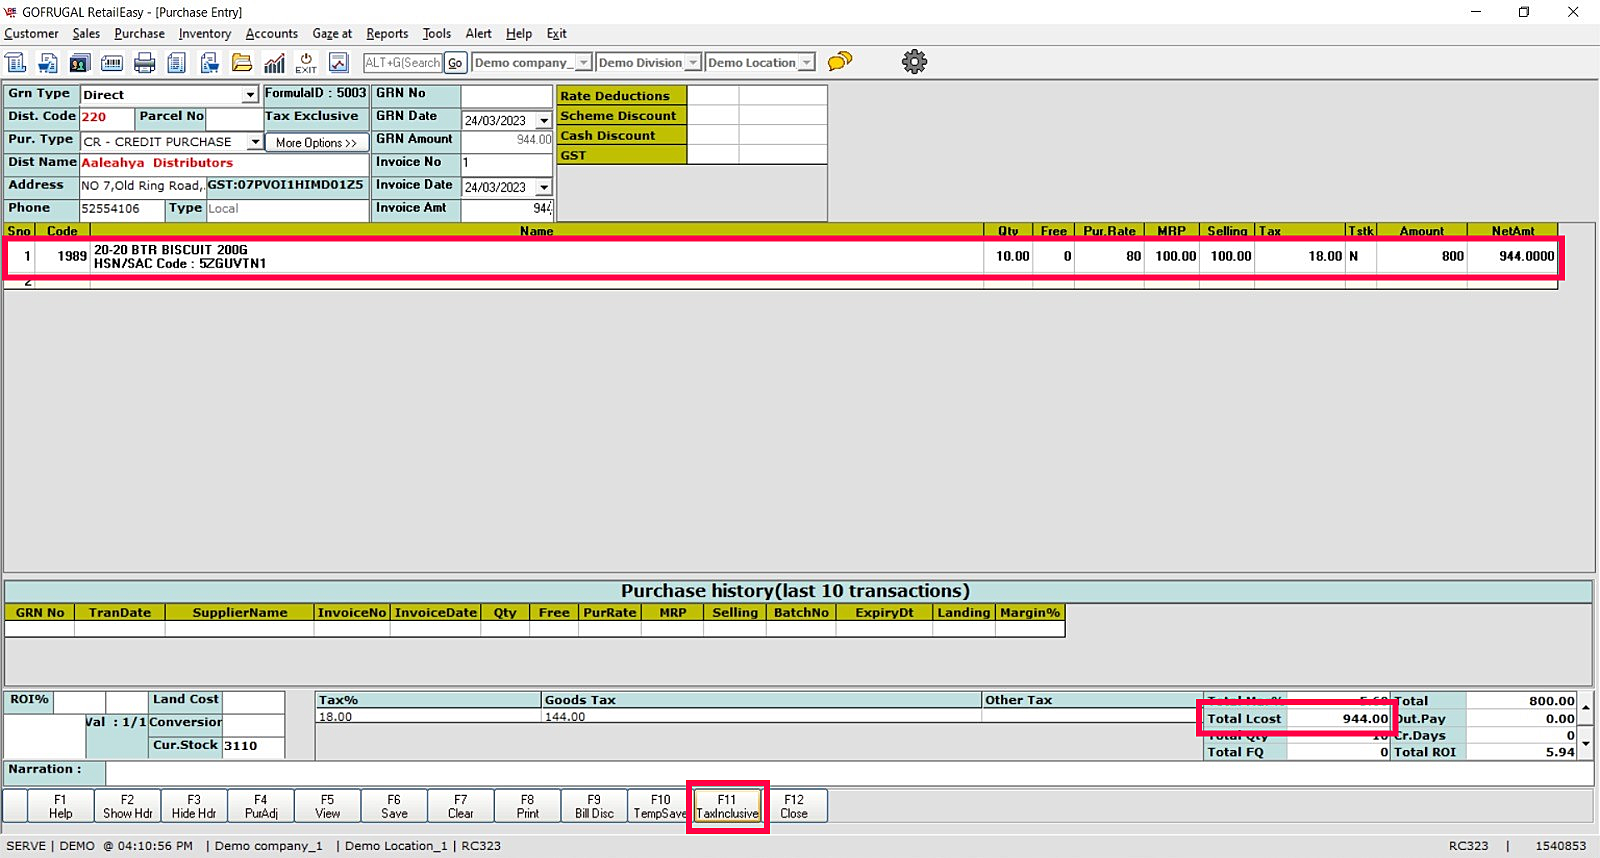Open the Alert menu

479,34
